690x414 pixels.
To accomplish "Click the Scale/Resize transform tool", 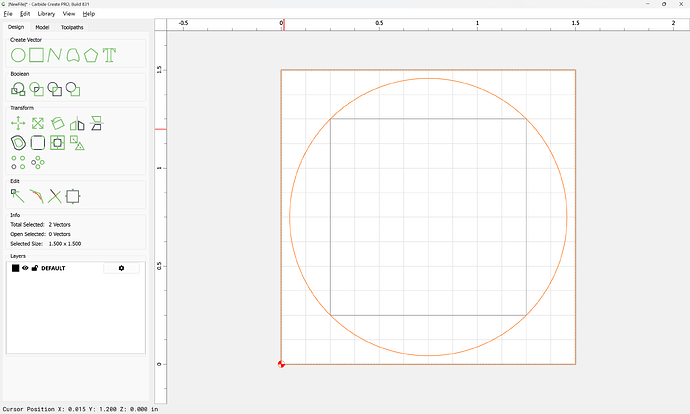I will [x=37, y=123].
